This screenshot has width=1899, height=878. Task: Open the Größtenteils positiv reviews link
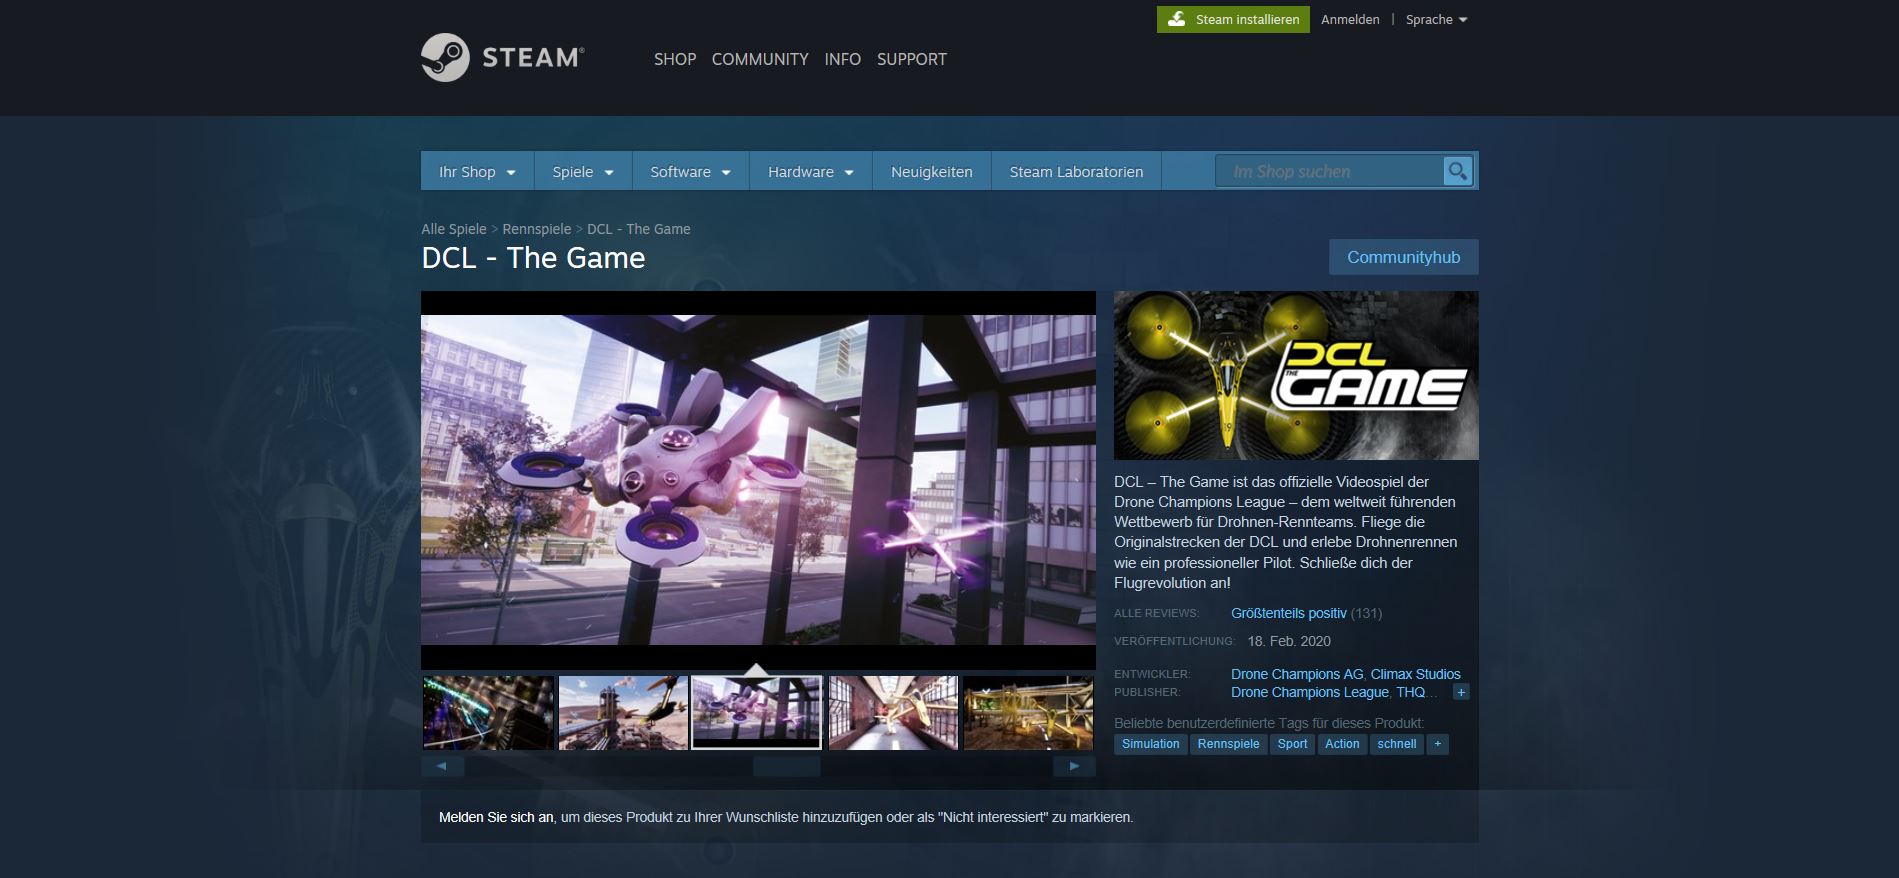click(x=1289, y=613)
